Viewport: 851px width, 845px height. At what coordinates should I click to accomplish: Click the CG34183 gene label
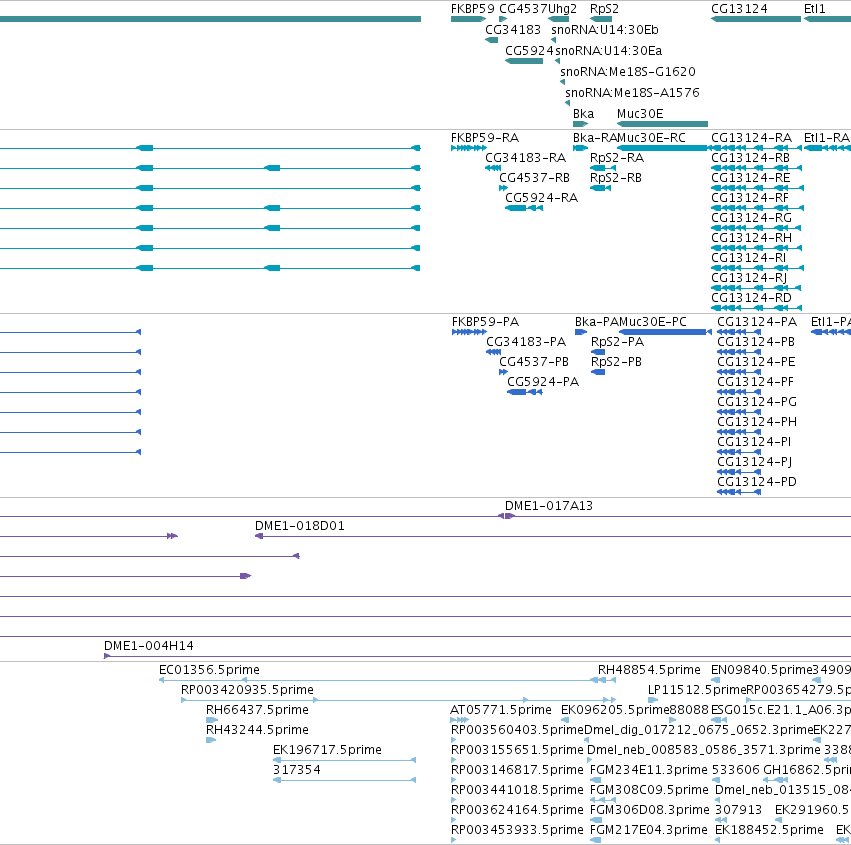pyautogui.click(x=513, y=29)
